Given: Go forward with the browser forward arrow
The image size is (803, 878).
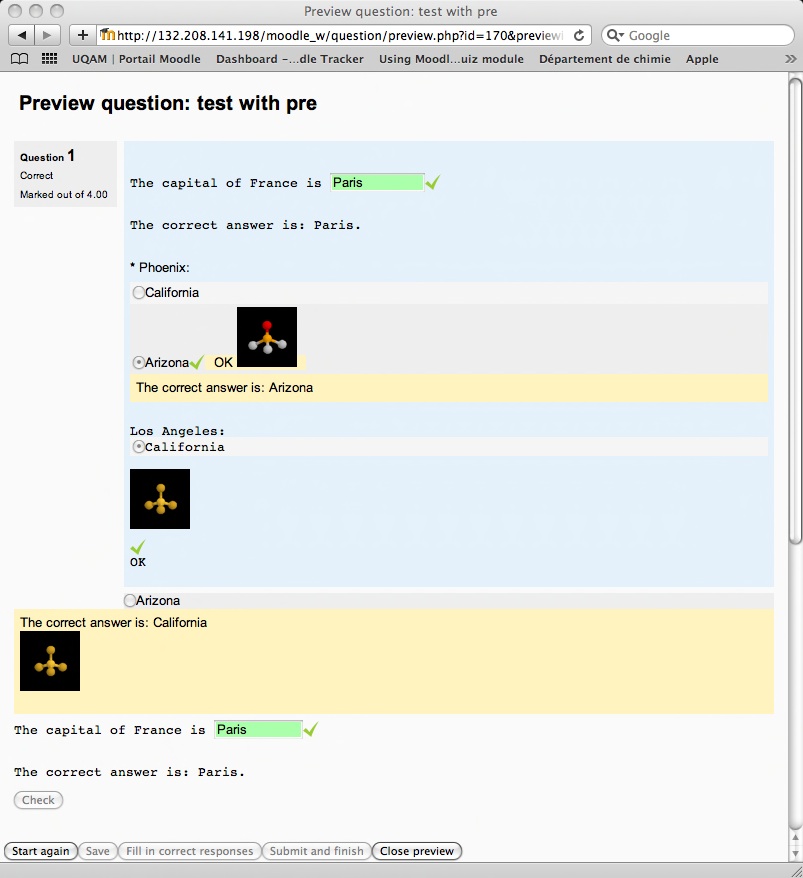Looking at the screenshot, I should [x=48, y=35].
